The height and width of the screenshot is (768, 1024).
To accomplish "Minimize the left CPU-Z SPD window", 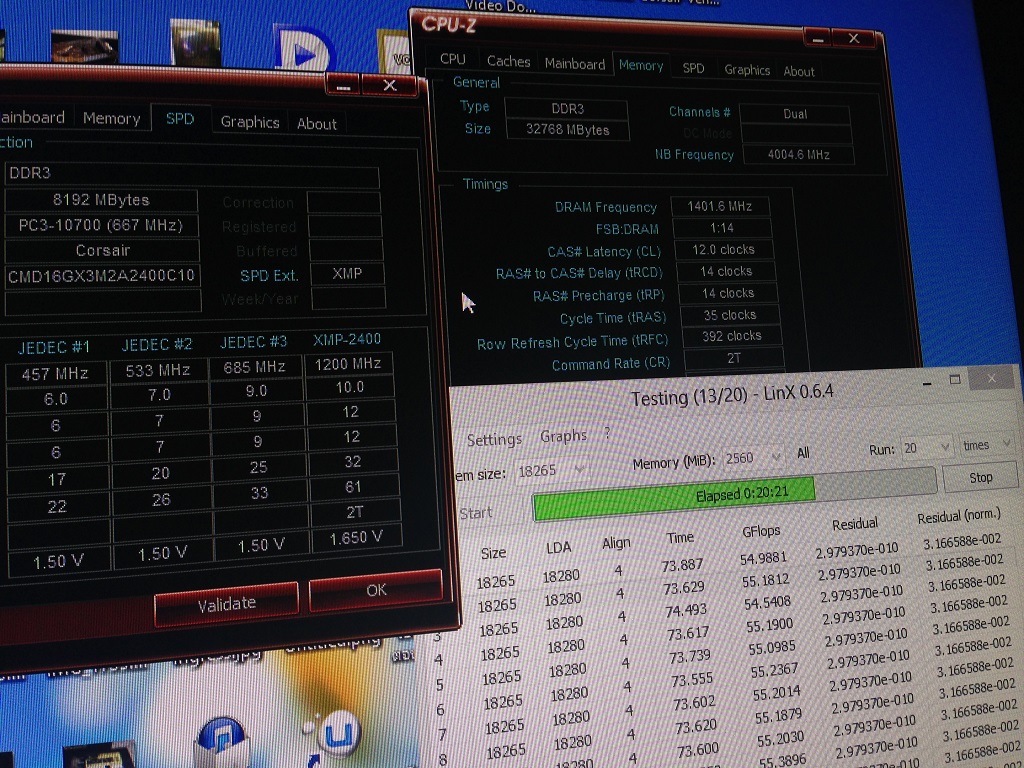I will (344, 86).
